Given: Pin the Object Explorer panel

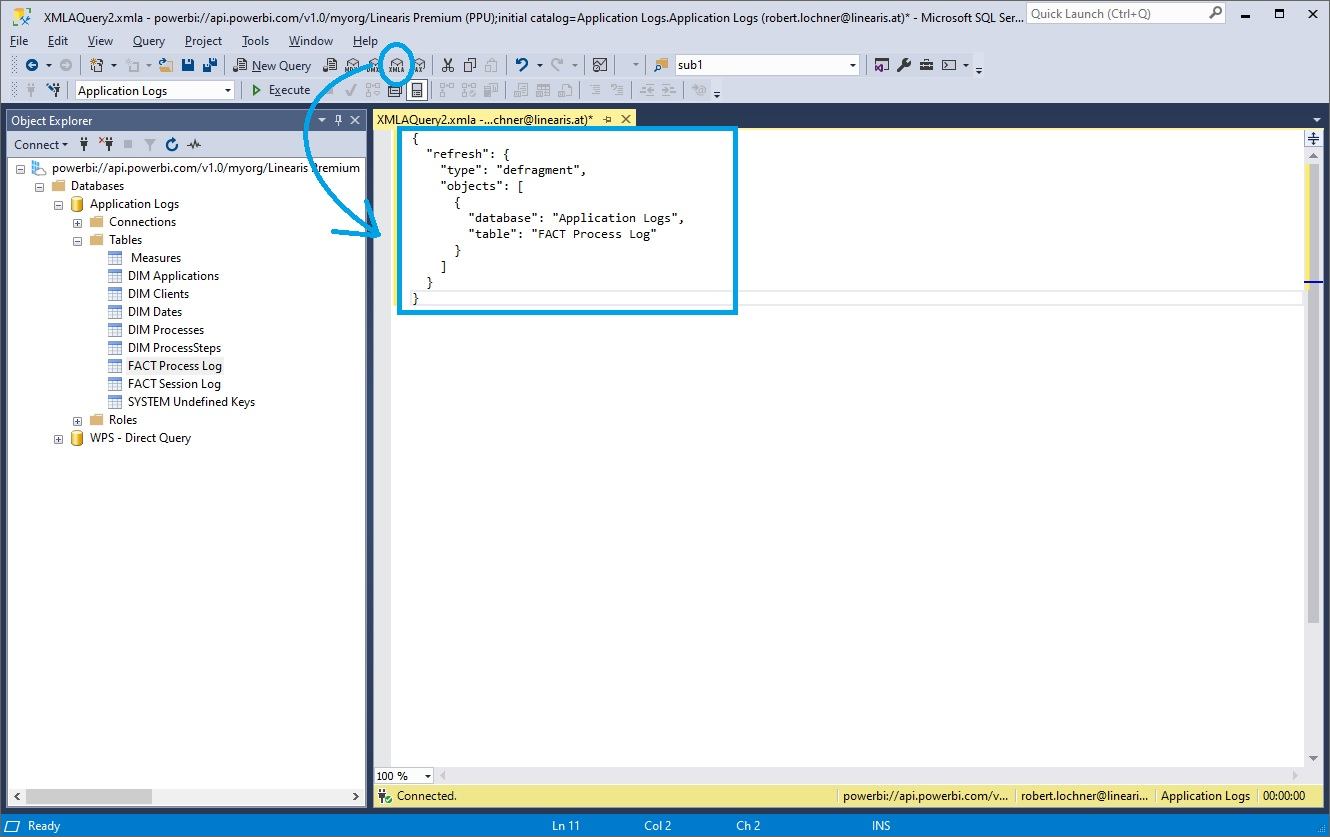Looking at the screenshot, I should 339,119.
